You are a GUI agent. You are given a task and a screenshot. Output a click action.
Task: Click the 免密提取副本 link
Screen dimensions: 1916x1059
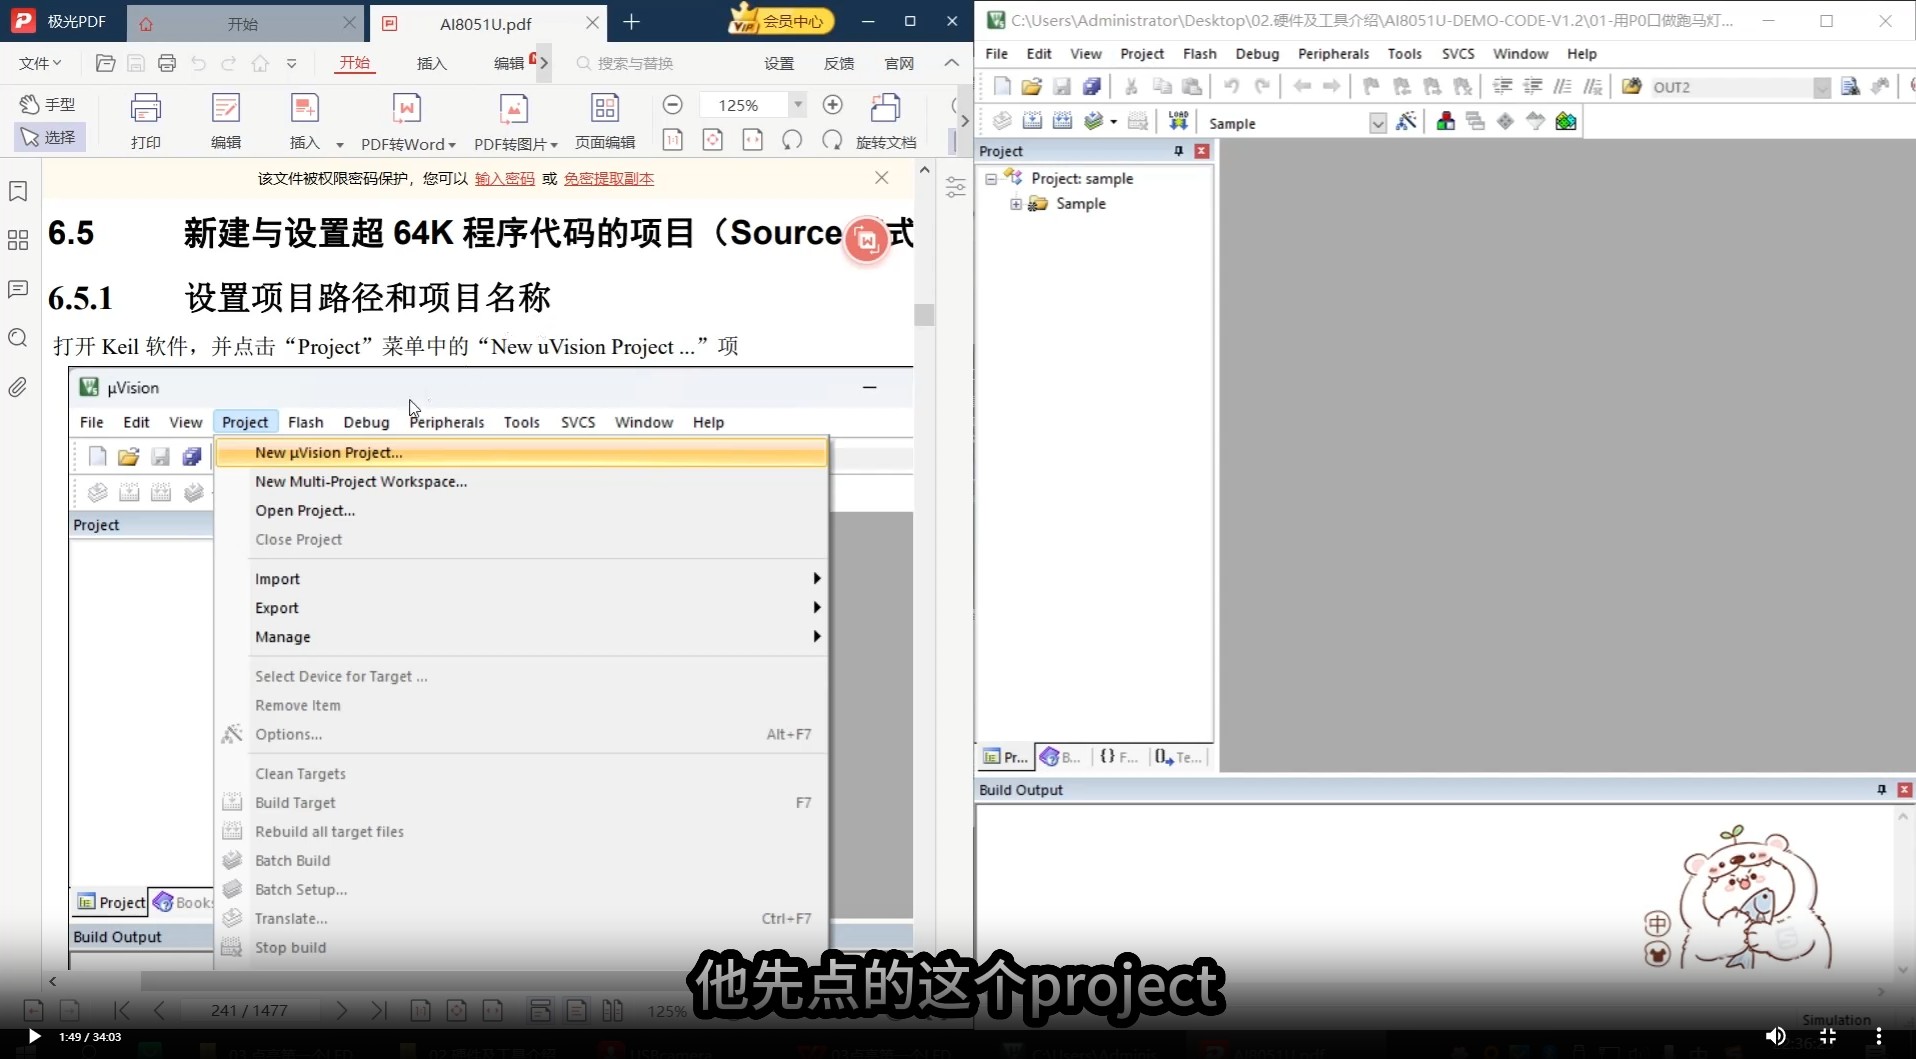[608, 179]
